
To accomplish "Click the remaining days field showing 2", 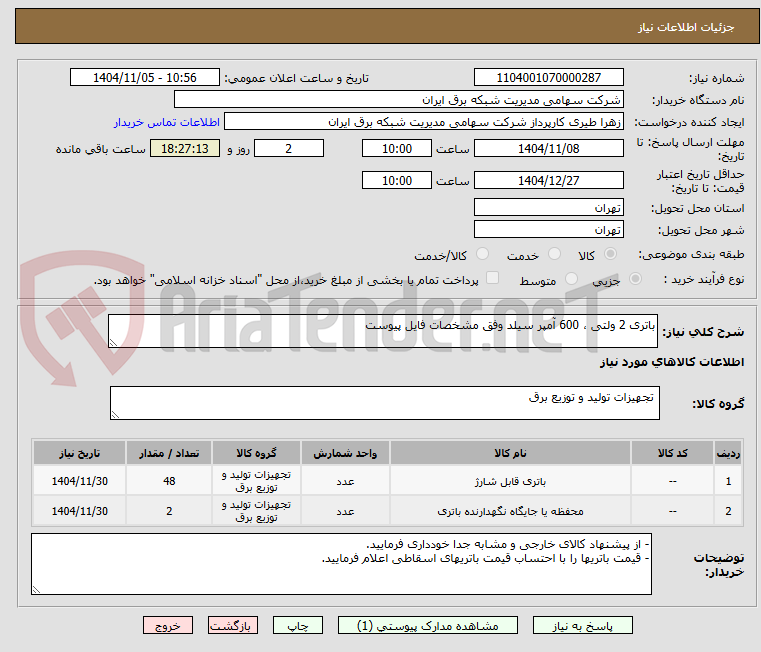I will pos(289,148).
